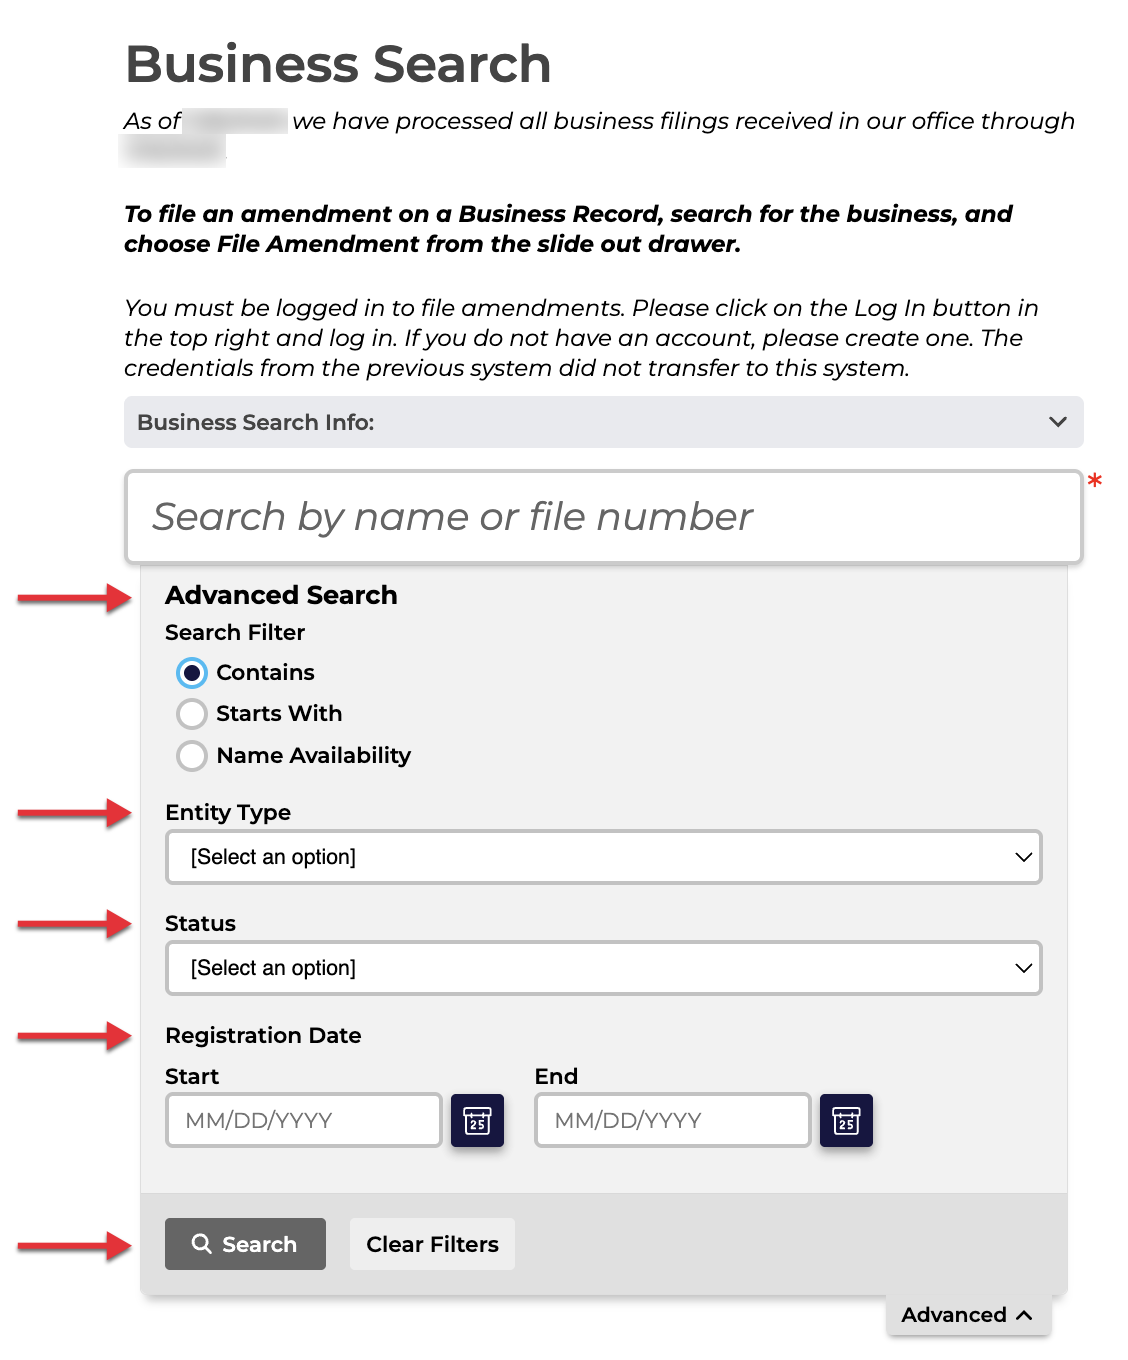Click the End registration date field
The image size is (1128, 1360).
(x=672, y=1120)
